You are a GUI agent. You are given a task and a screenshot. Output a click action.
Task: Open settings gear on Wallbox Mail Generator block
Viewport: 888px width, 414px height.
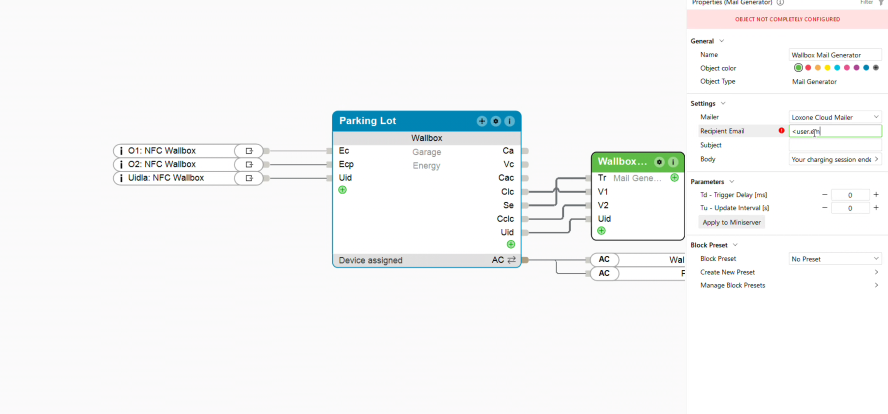659,161
